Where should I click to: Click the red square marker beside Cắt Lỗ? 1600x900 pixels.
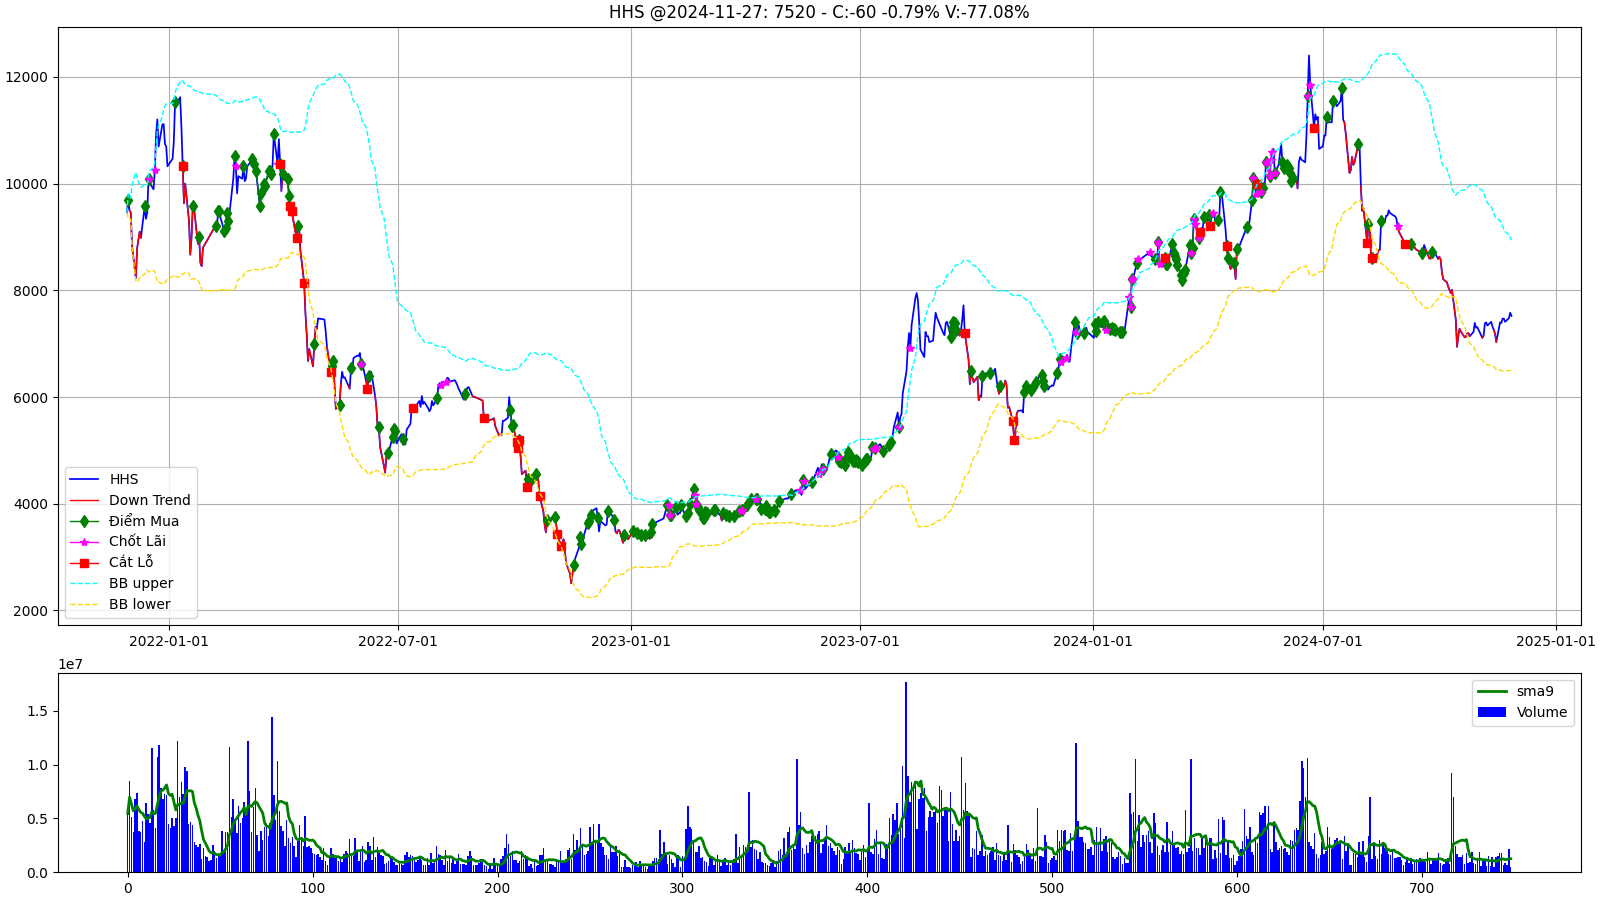click(x=85, y=563)
